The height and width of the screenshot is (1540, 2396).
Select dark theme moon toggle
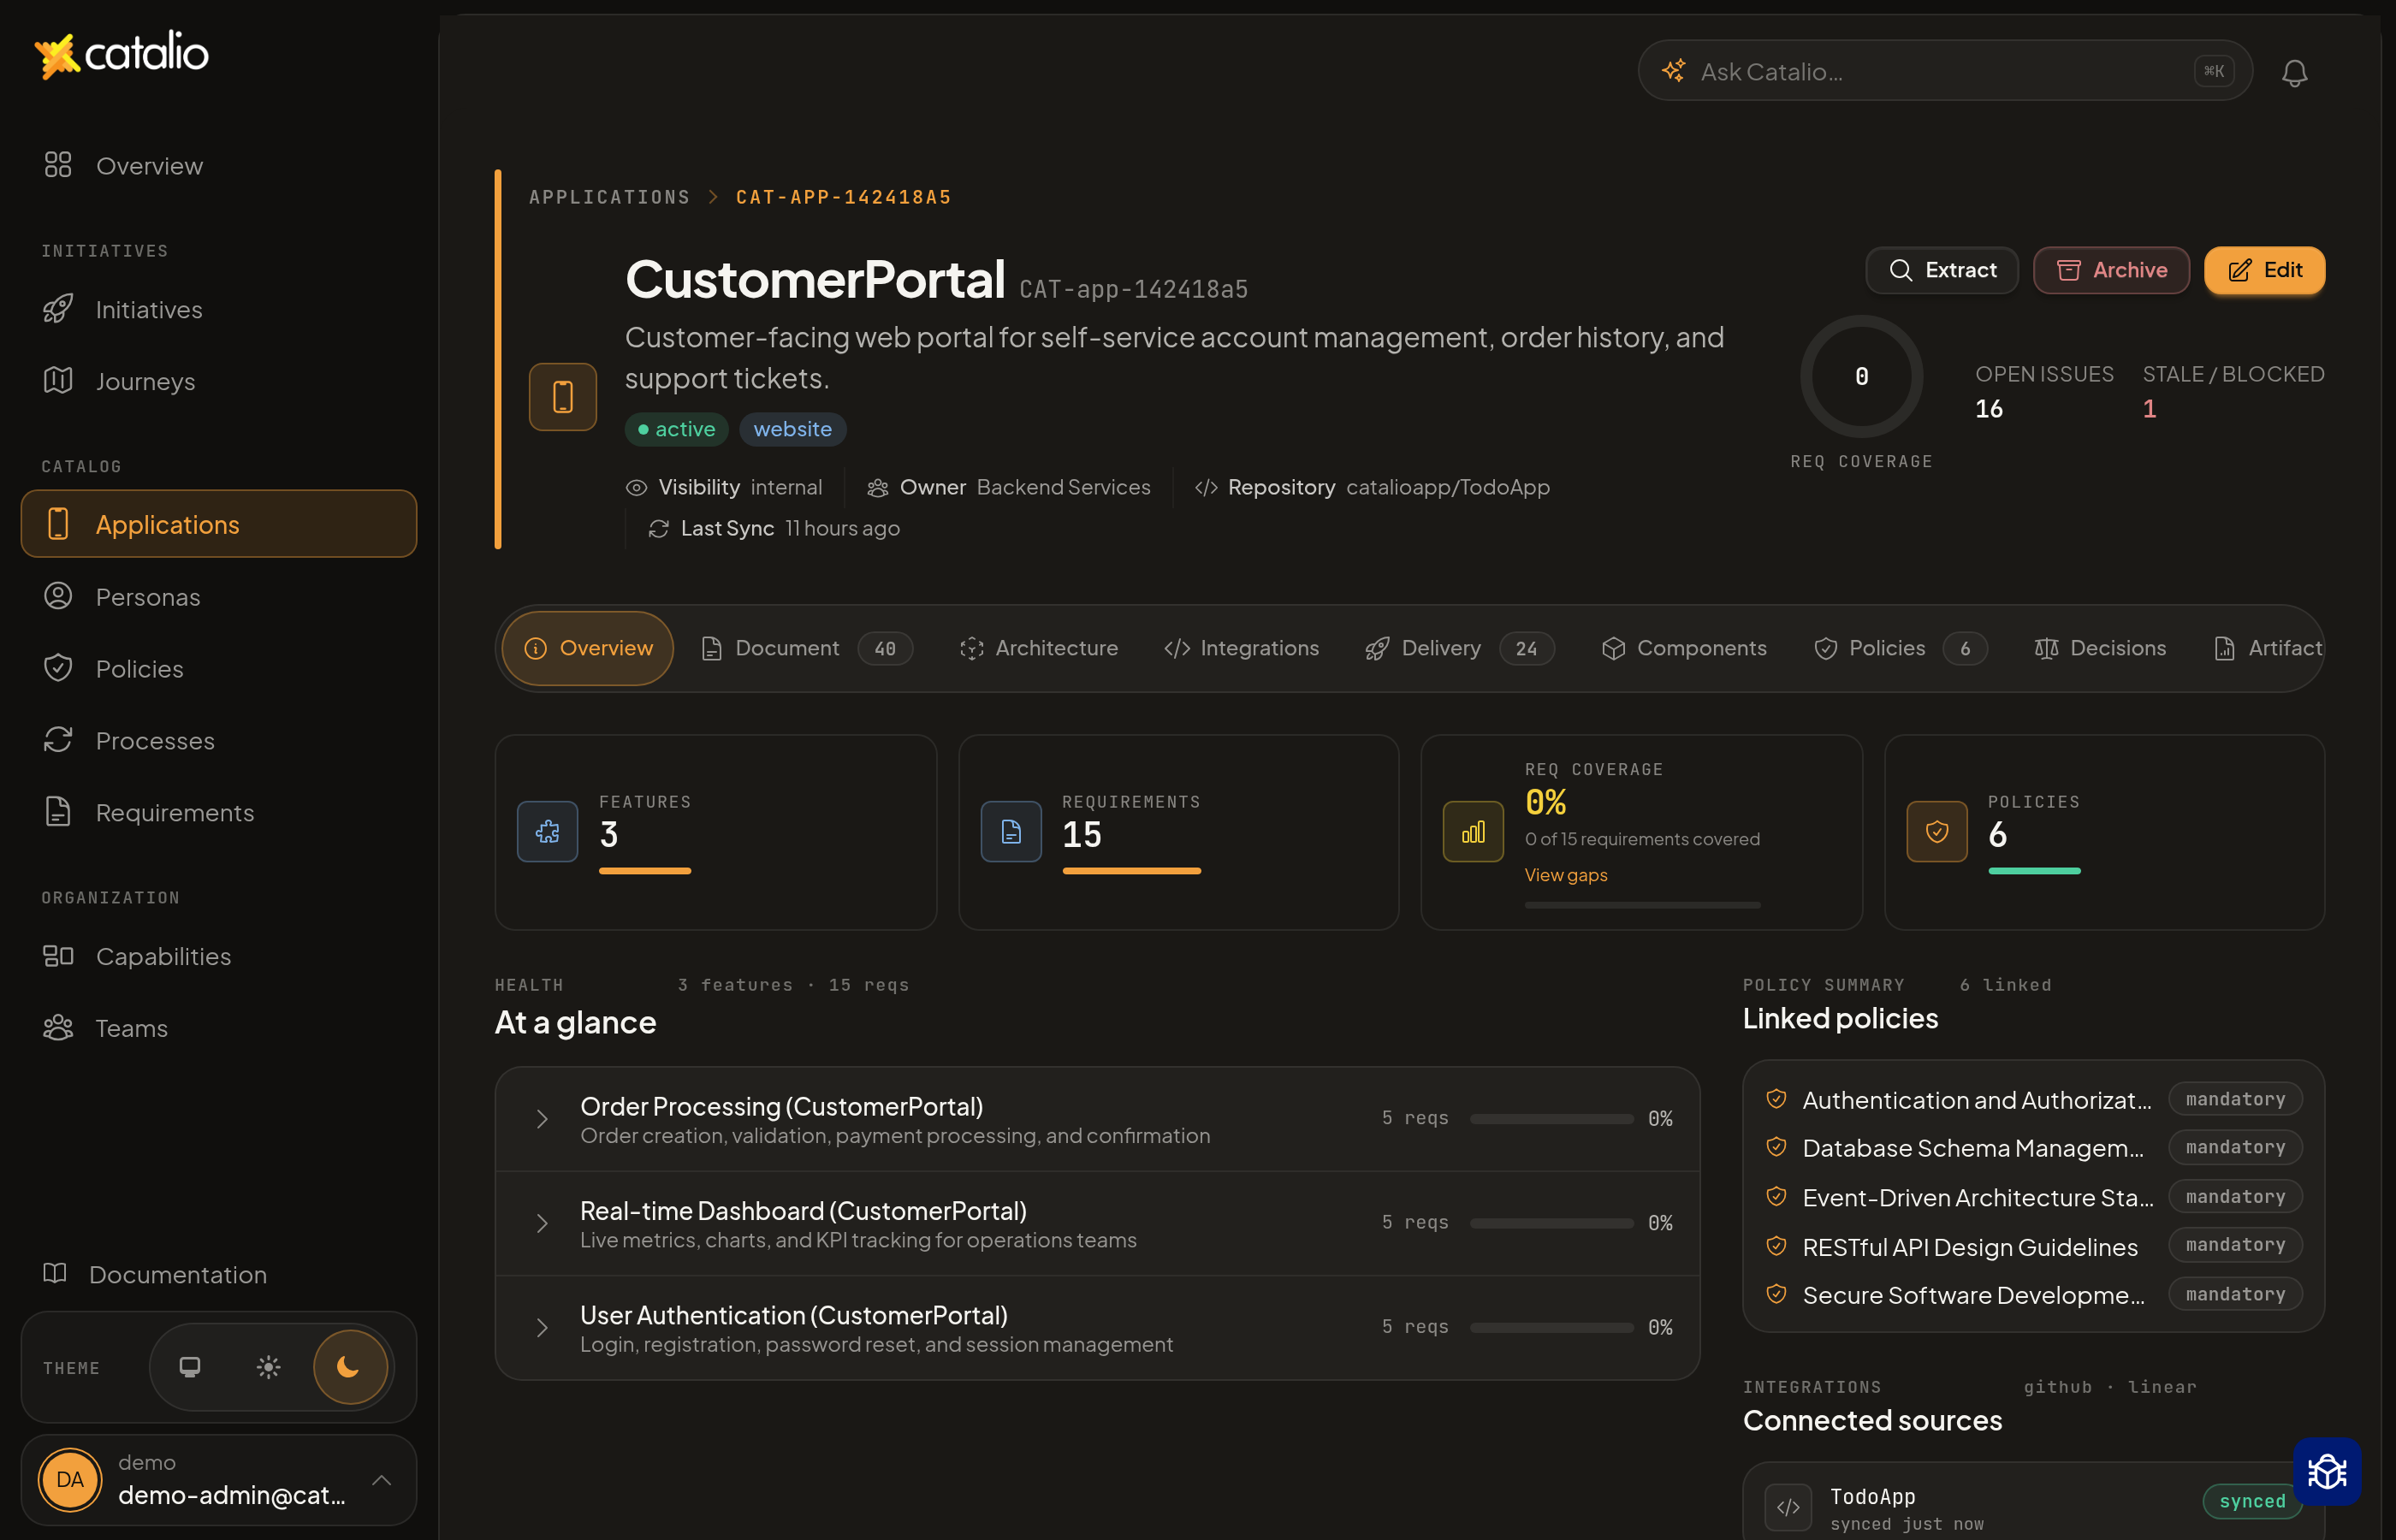tap(349, 1367)
